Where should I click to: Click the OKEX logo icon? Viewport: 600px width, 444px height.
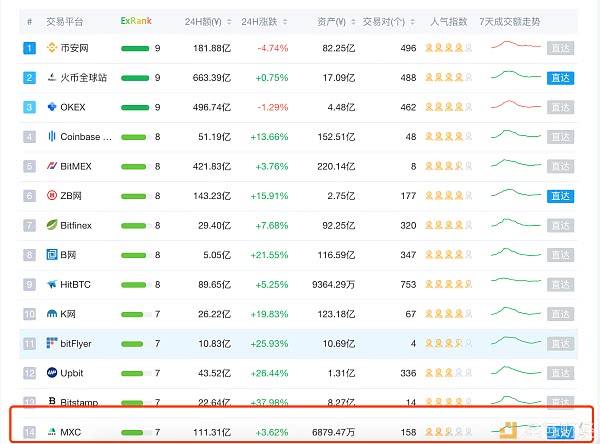pyautogui.click(x=52, y=107)
